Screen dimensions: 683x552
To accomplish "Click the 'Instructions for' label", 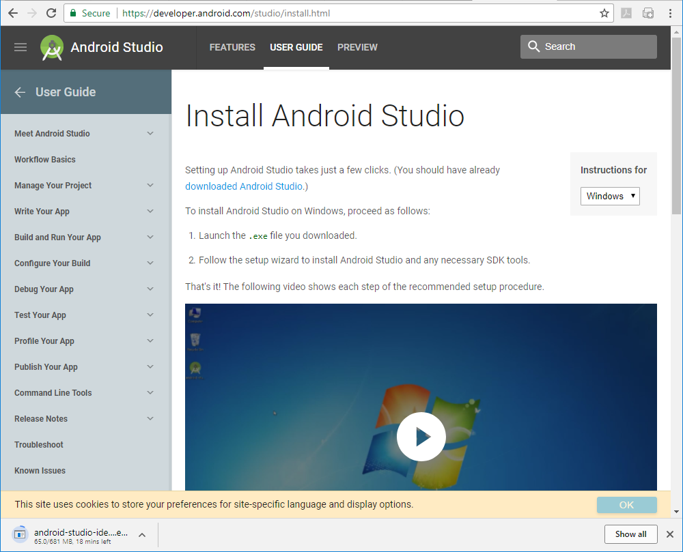I will click(613, 170).
